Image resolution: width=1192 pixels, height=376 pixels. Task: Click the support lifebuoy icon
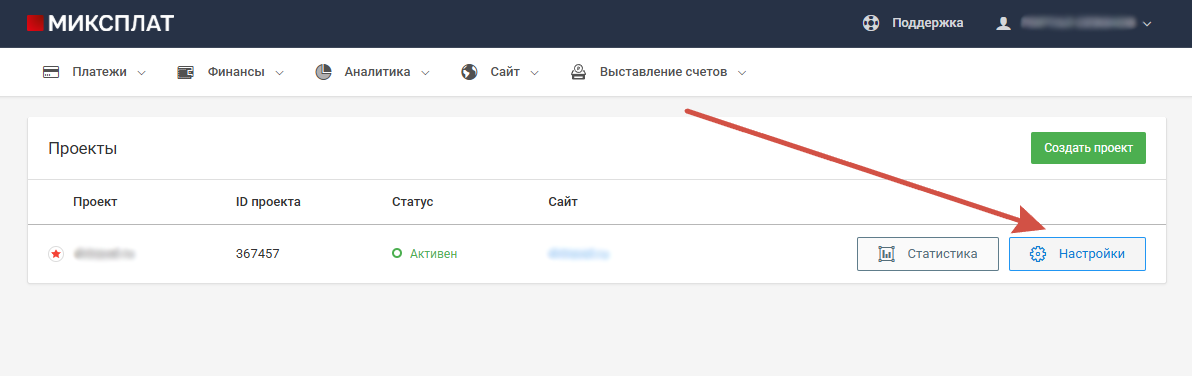tap(870, 24)
